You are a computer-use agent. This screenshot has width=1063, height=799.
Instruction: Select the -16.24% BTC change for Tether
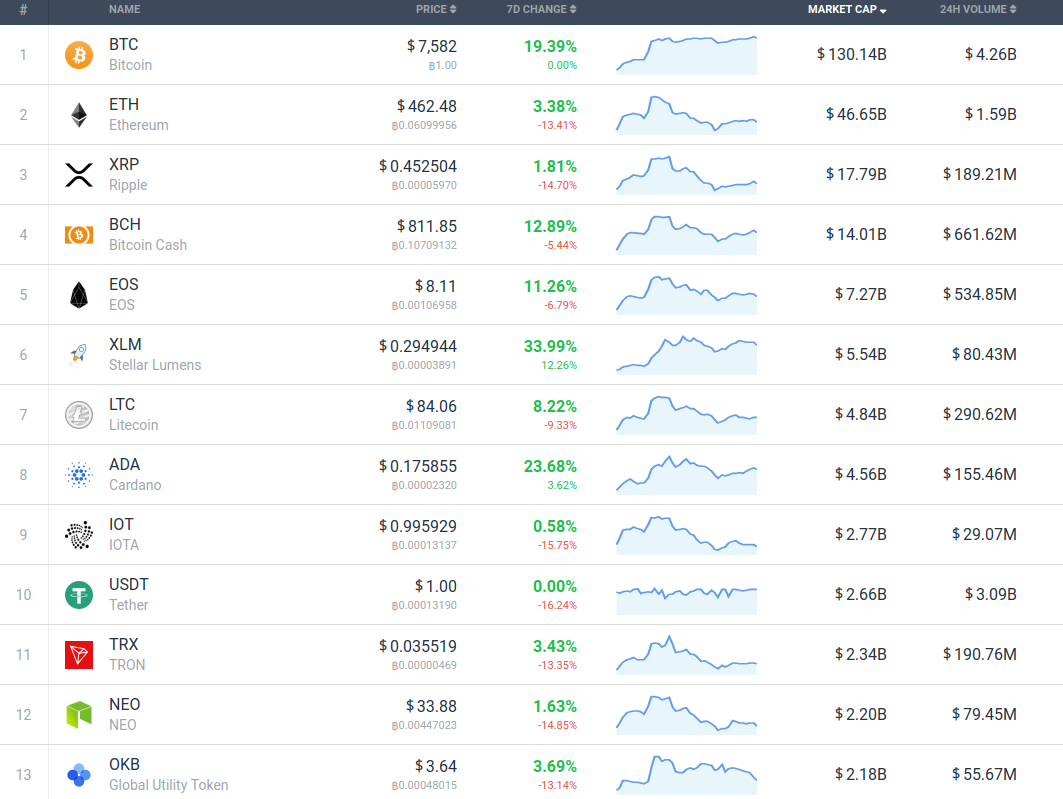(x=557, y=605)
